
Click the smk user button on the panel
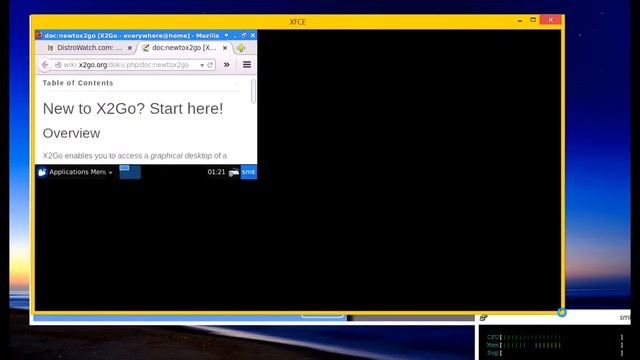click(x=249, y=172)
